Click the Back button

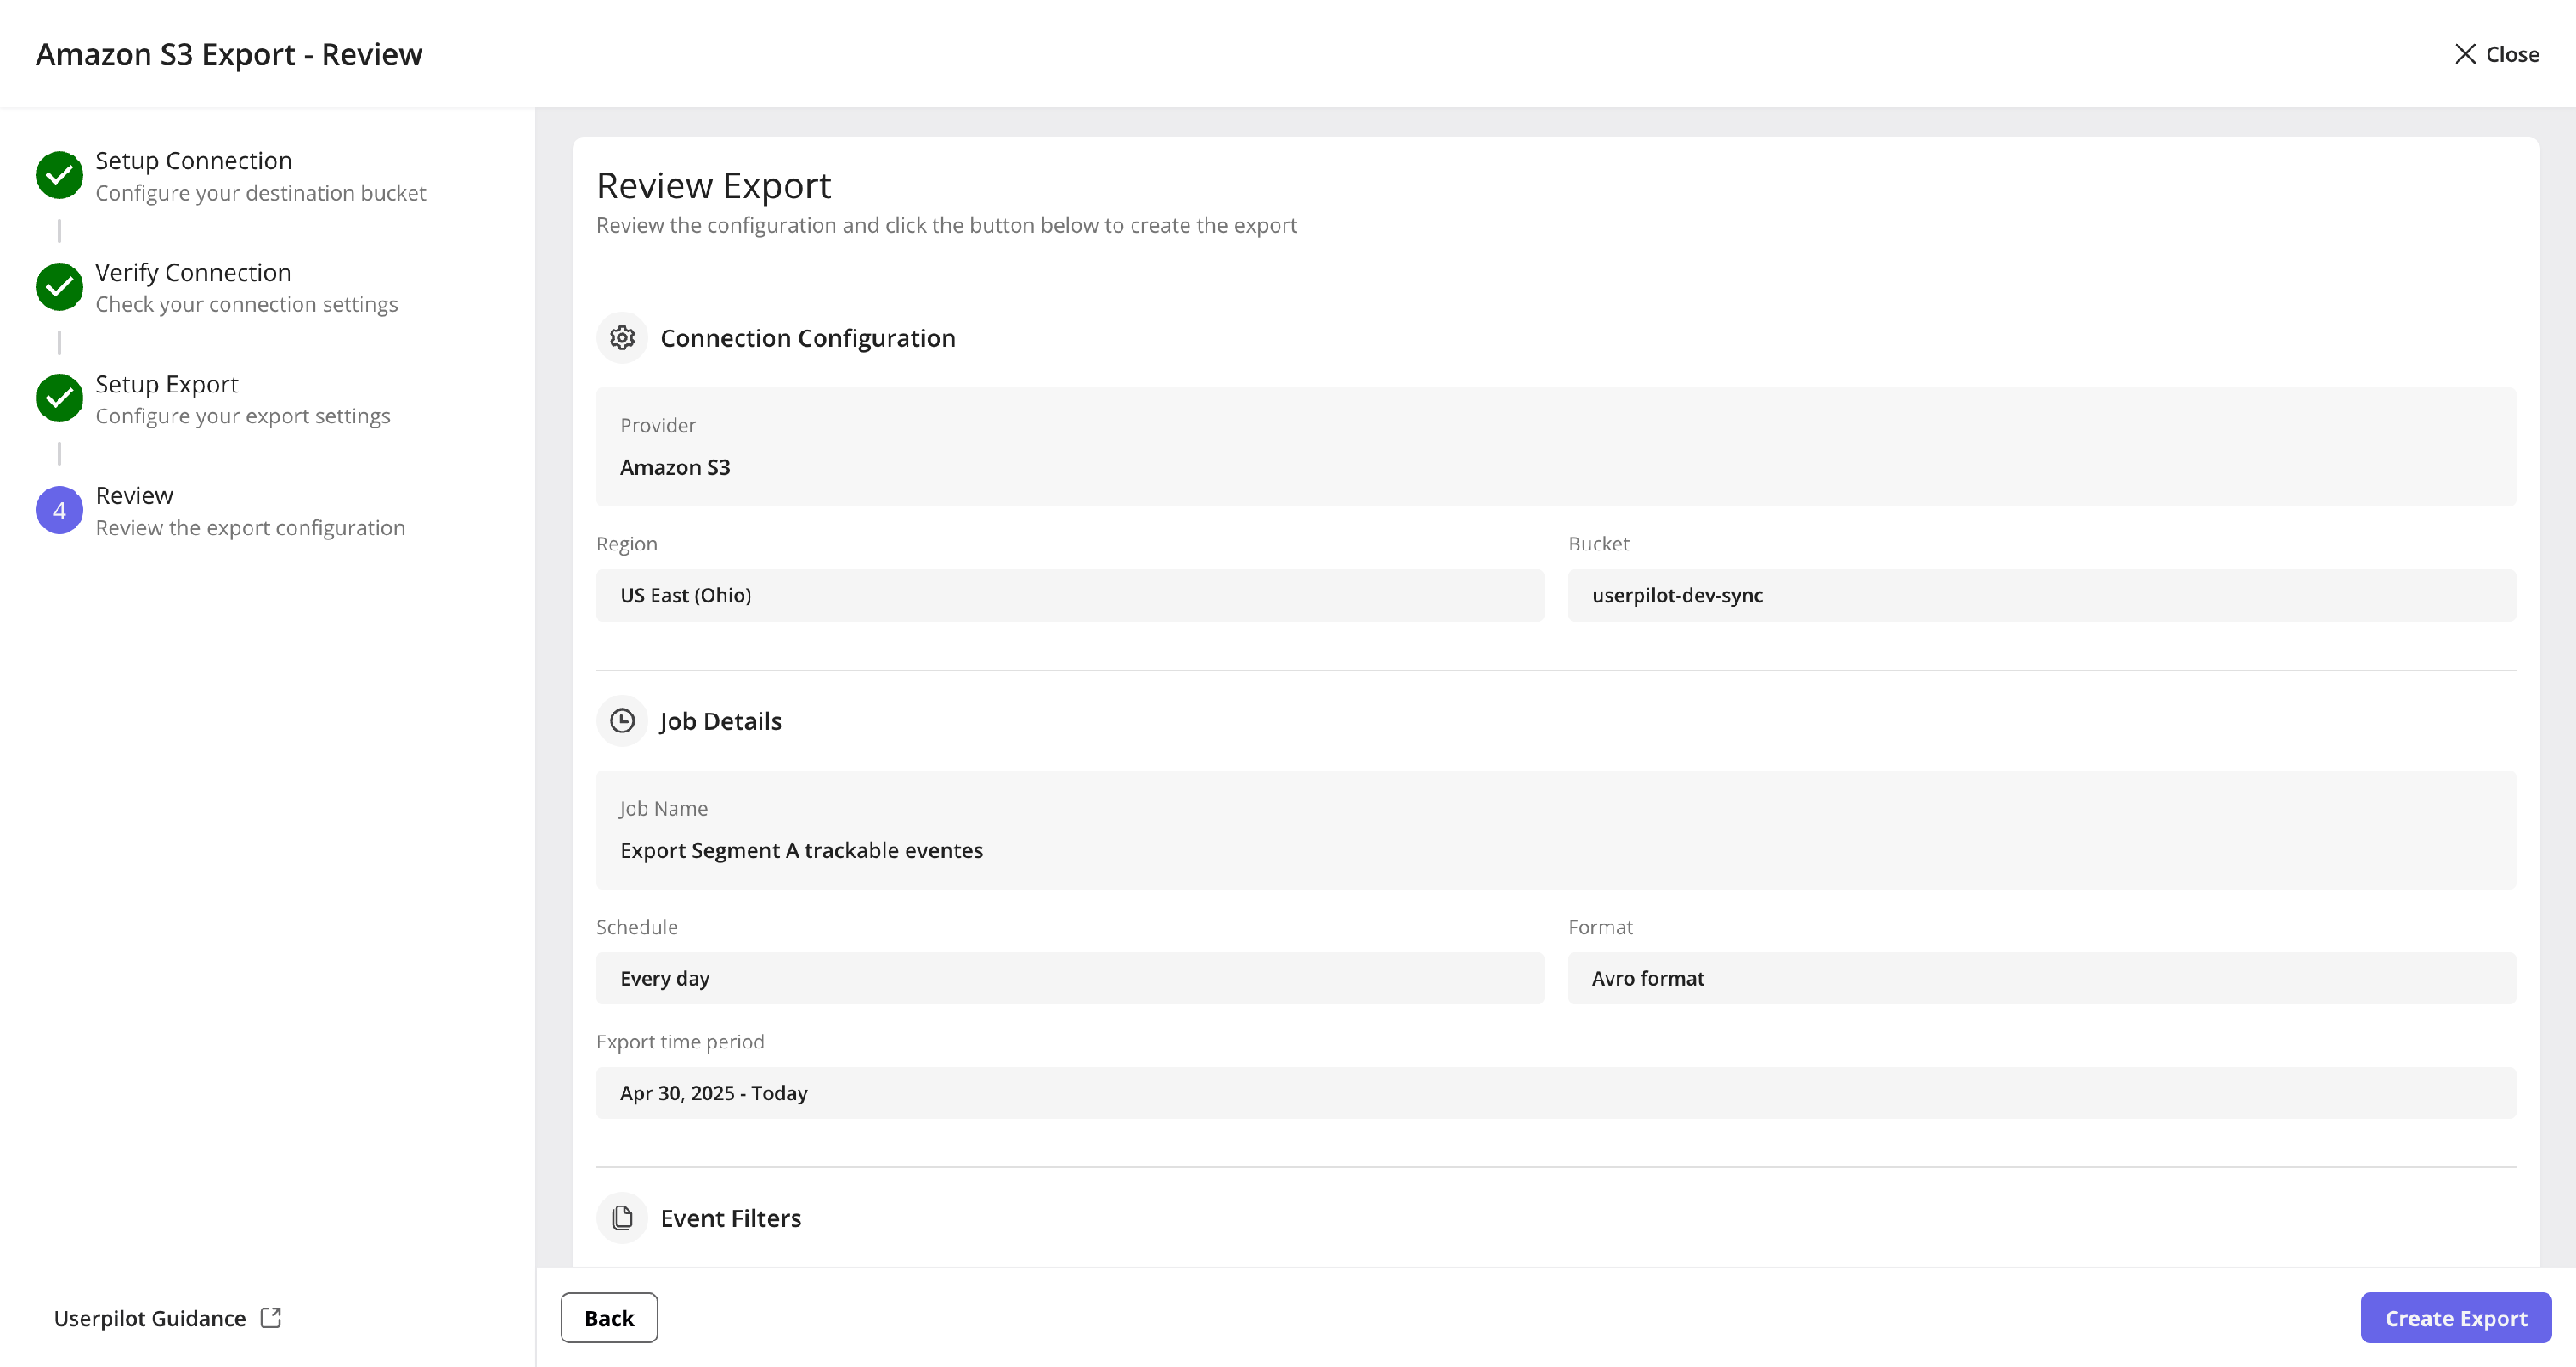click(x=609, y=1318)
